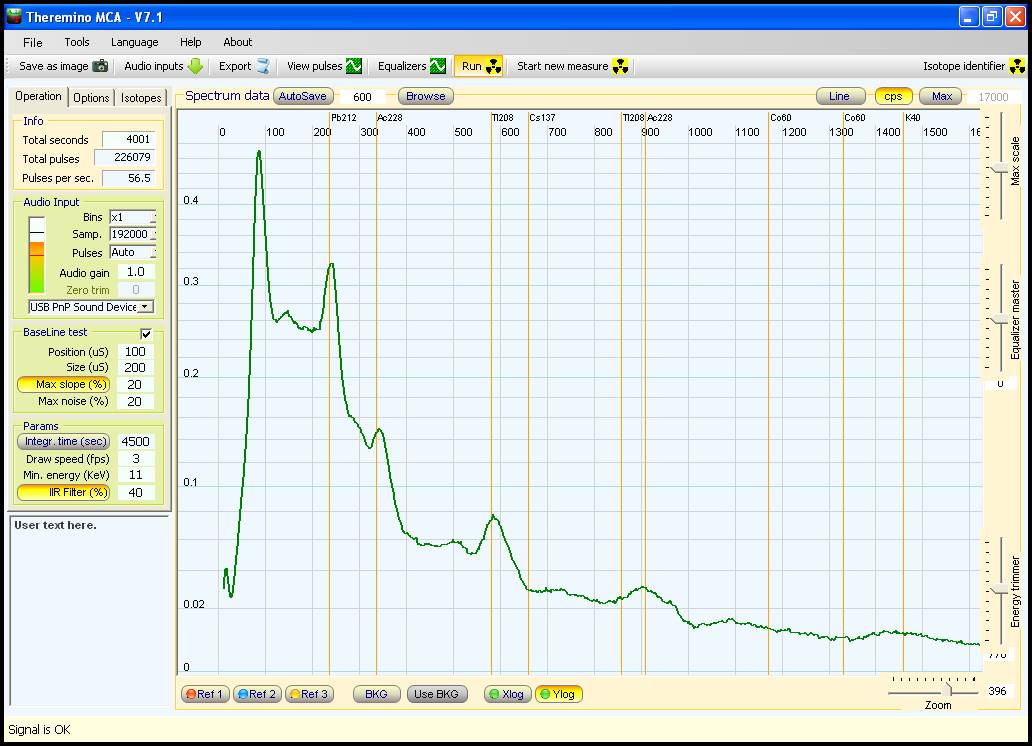Click the Integr. time value field
Viewport: 1032px width, 746px height.
tap(135, 442)
